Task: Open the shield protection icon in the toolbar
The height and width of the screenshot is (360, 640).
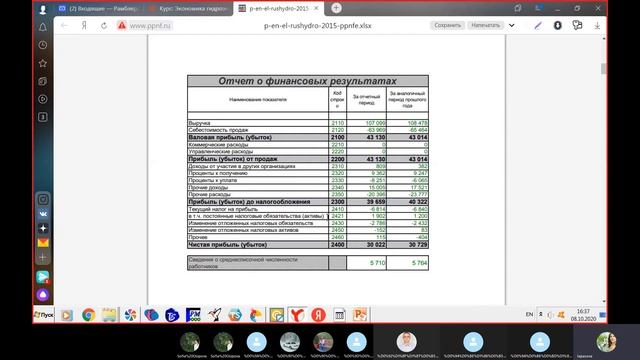Action: point(557,25)
